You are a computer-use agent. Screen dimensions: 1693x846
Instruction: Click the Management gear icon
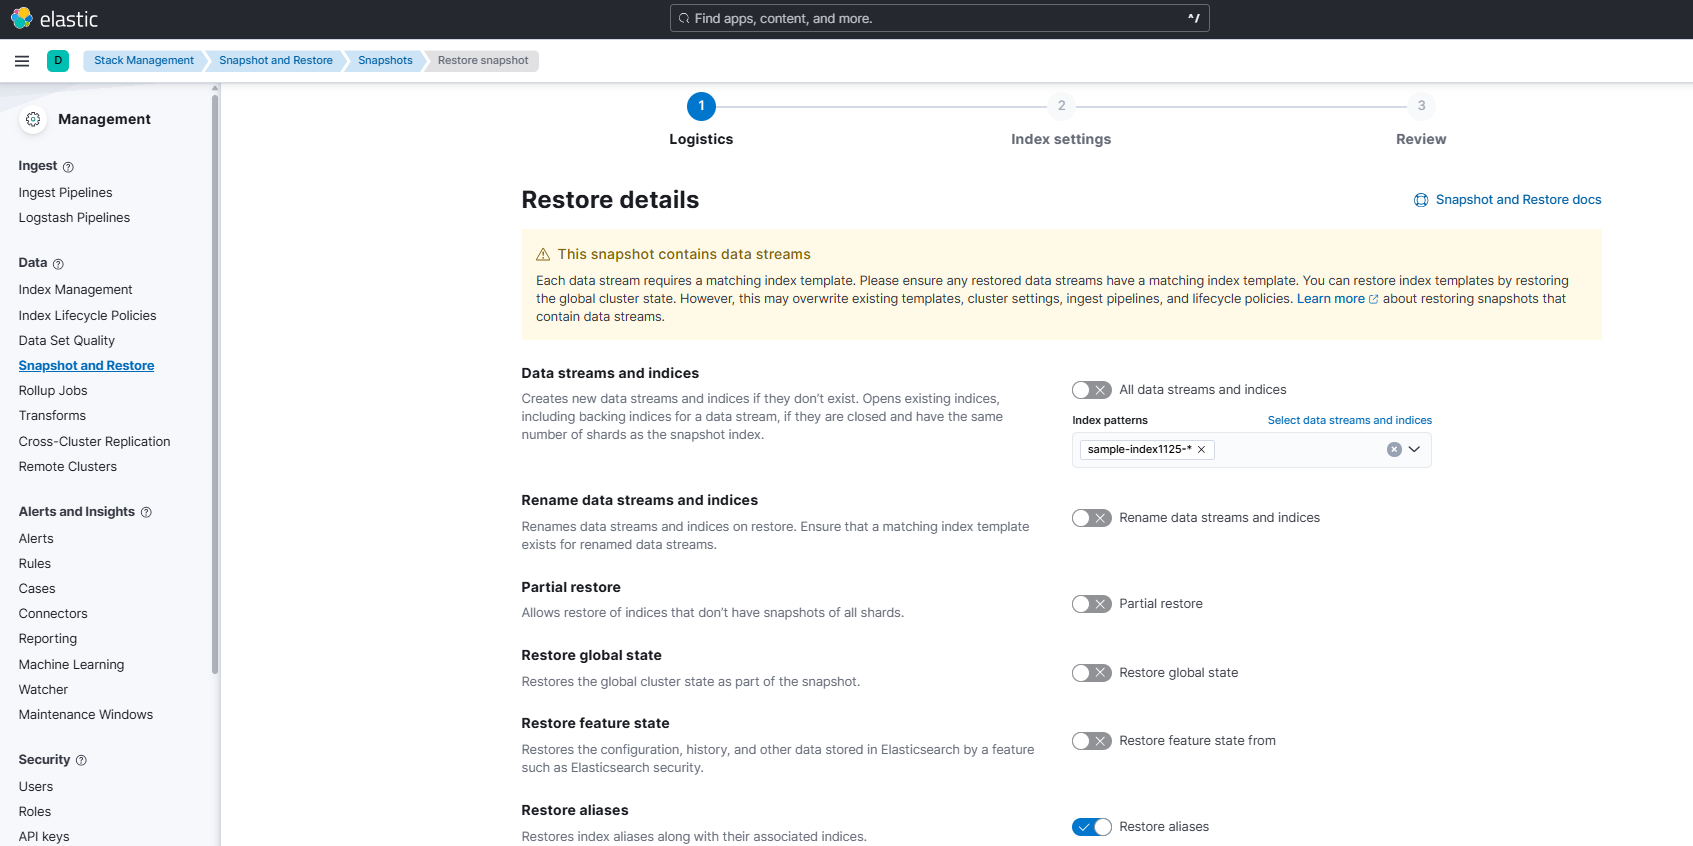click(x=33, y=119)
